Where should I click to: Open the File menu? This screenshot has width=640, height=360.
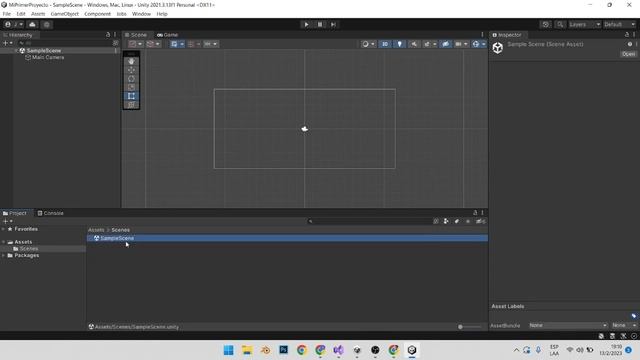(7, 14)
